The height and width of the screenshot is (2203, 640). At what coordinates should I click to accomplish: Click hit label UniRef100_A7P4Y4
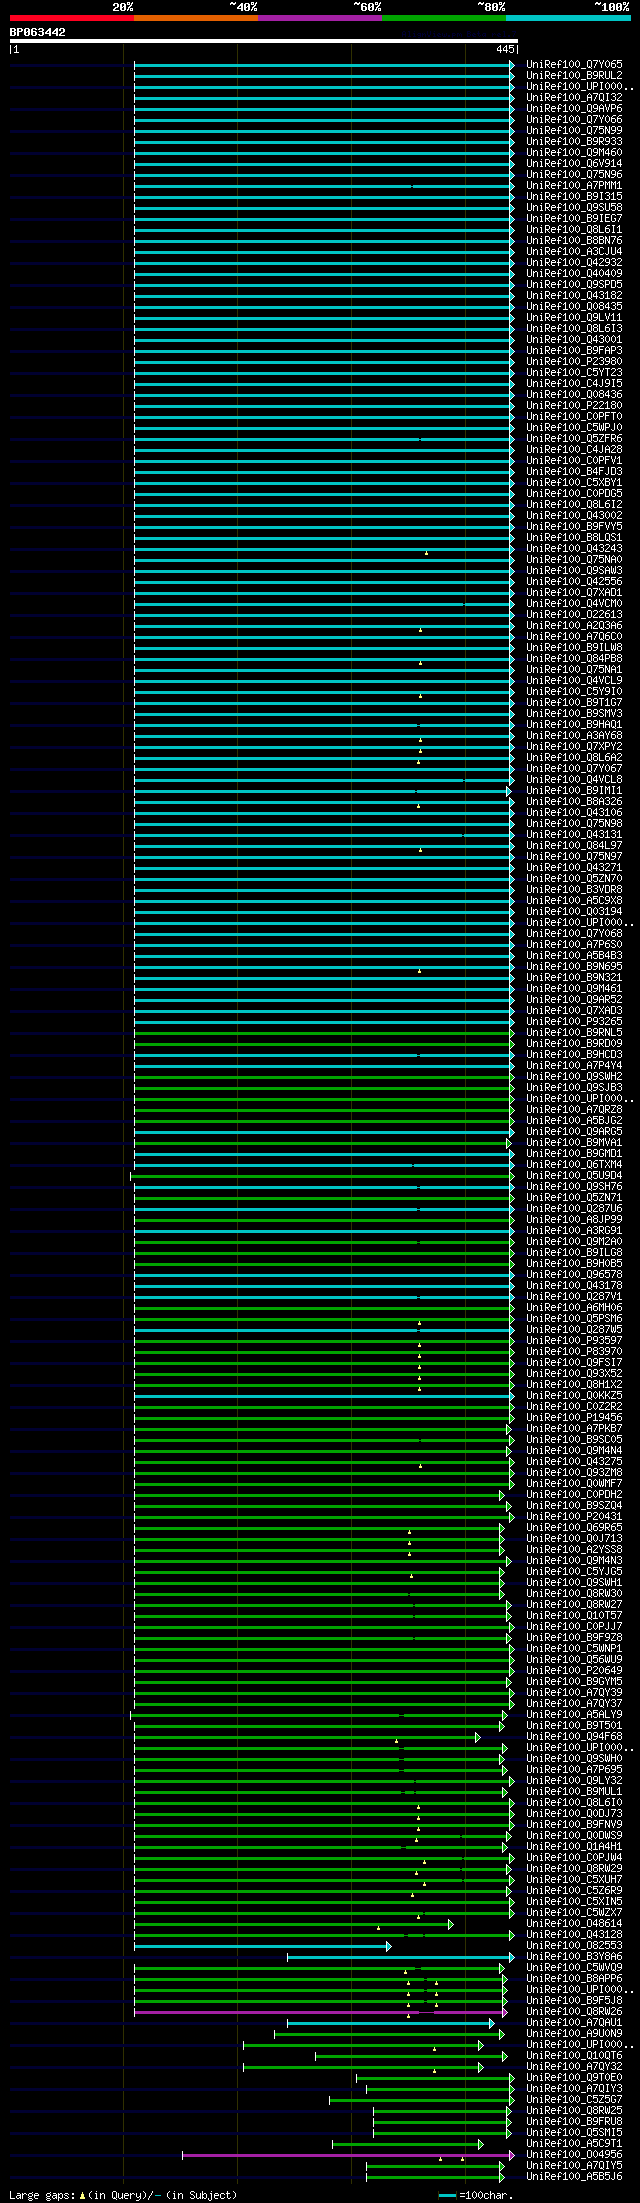[574, 1066]
